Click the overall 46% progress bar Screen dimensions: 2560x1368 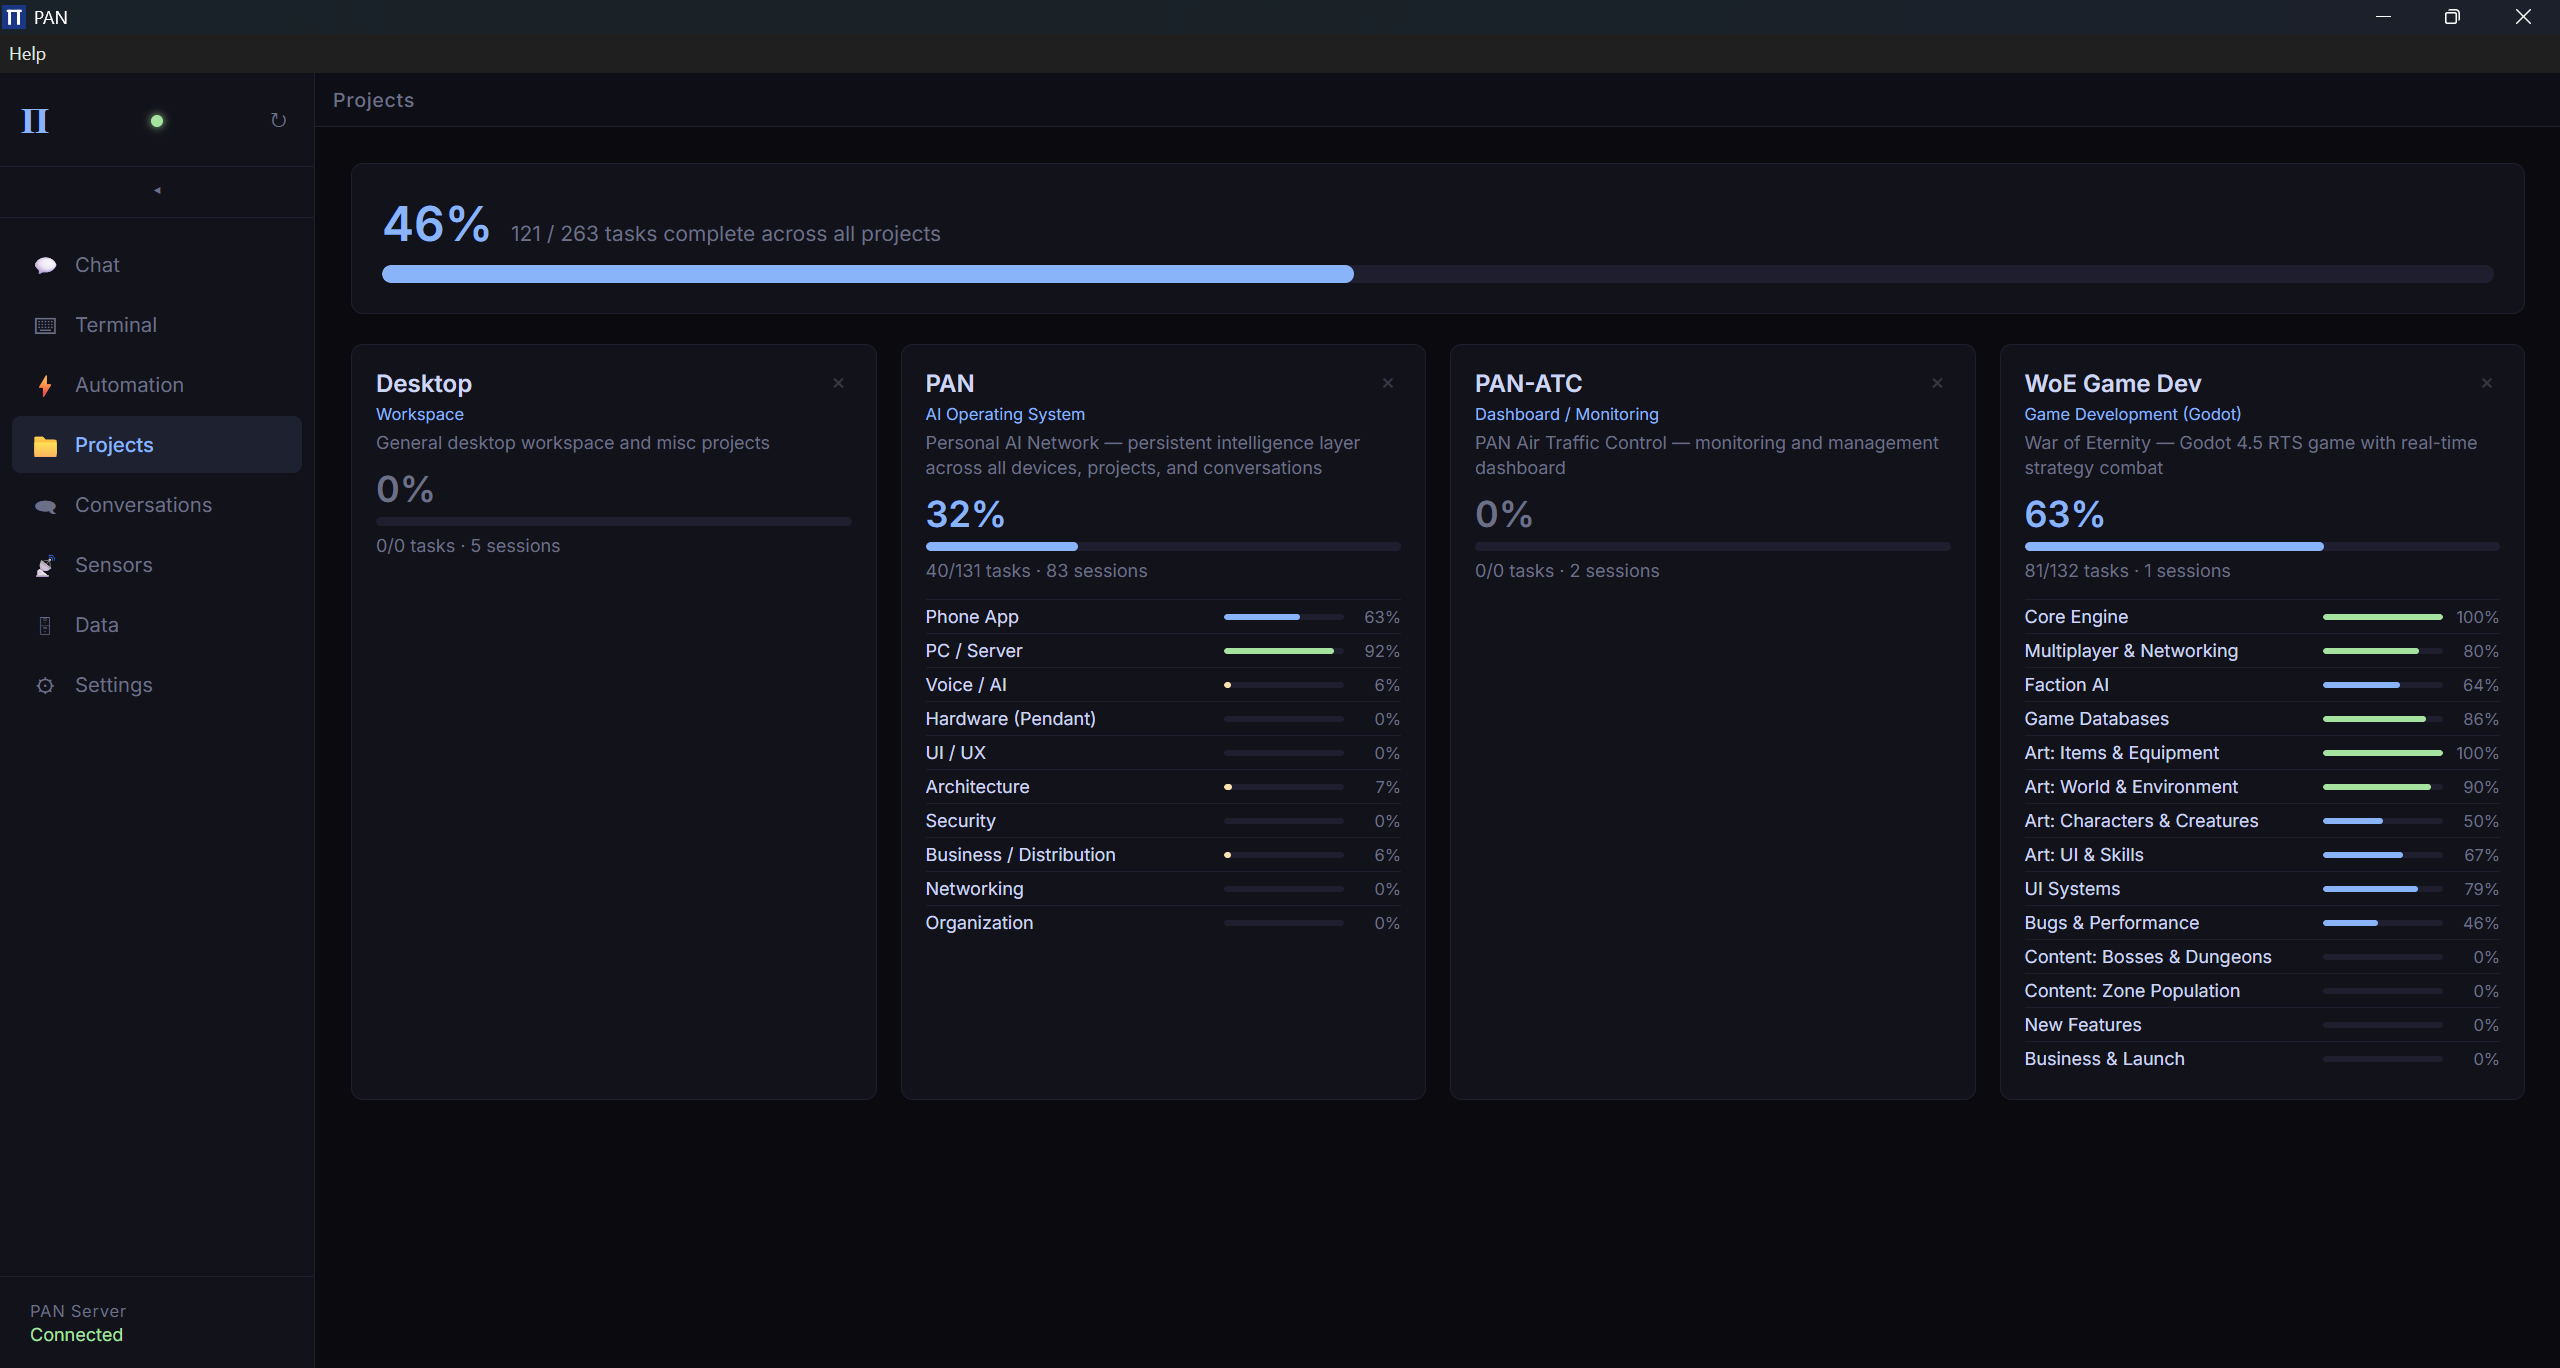tap(1437, 274)
